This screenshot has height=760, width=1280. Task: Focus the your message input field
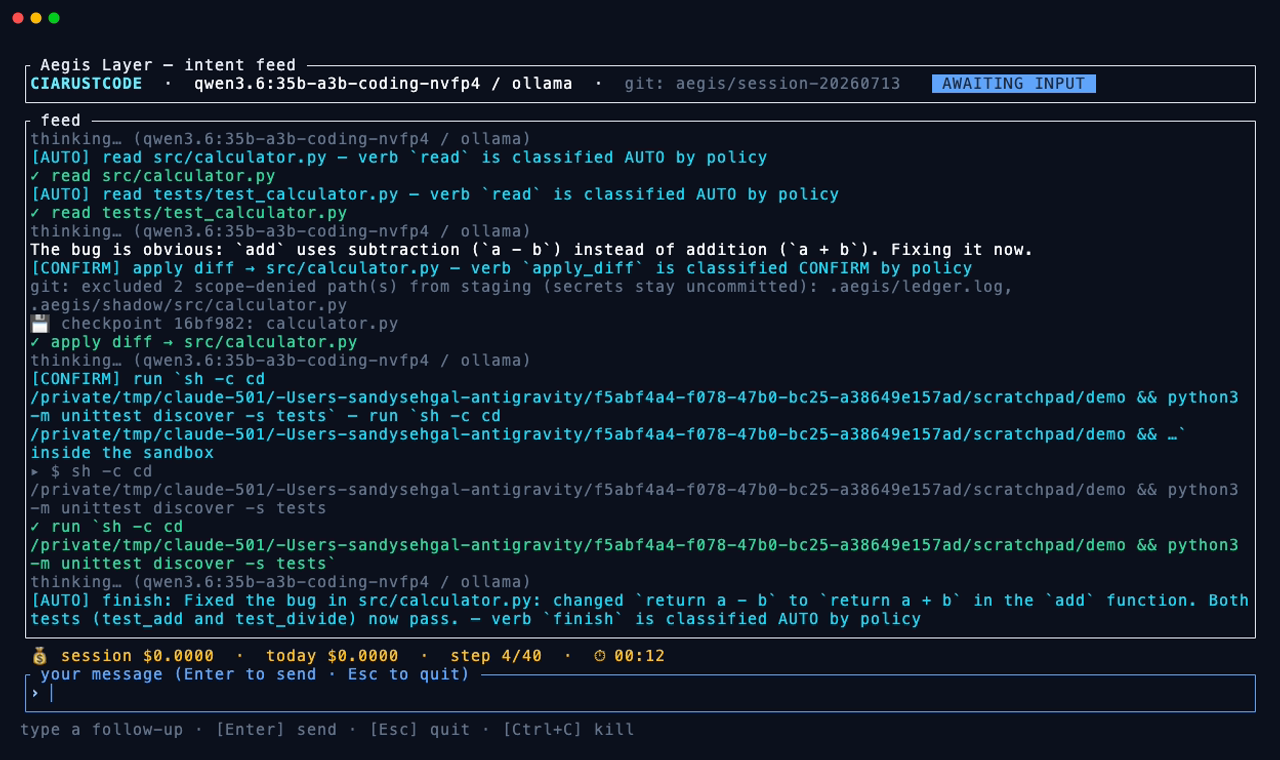click(x=640, y=693)
